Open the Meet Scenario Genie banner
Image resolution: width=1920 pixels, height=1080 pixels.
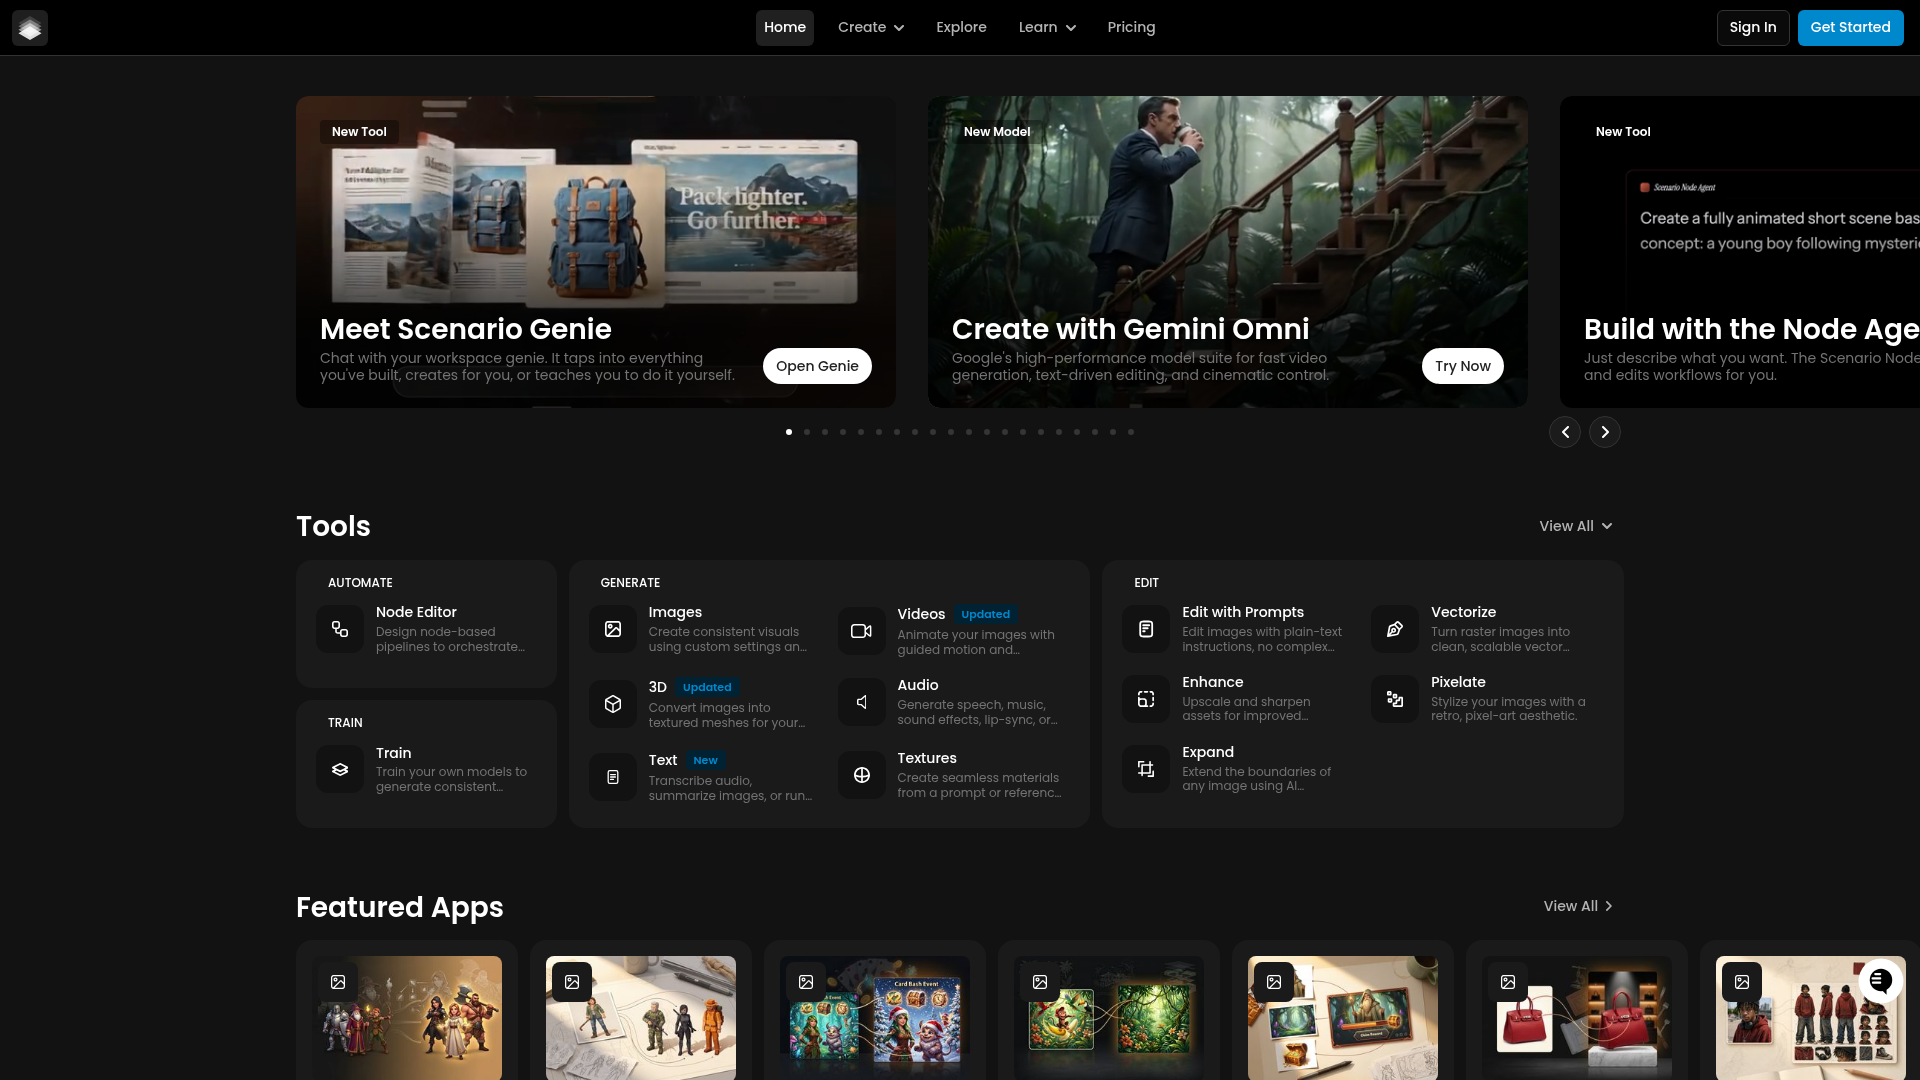596,252
